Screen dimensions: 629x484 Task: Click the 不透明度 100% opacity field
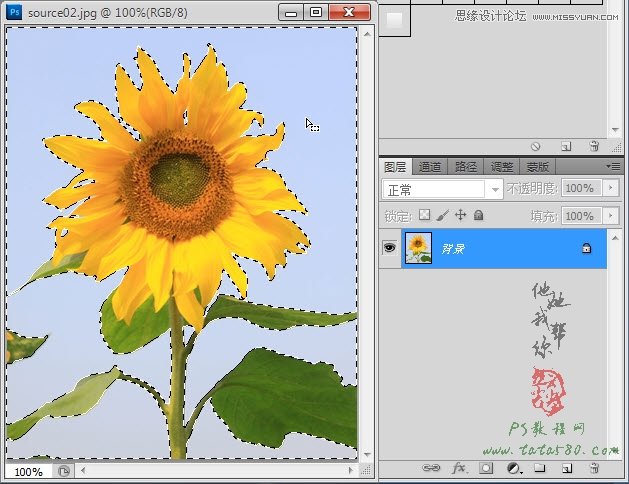pyautogui.click(x=581, y=188)
